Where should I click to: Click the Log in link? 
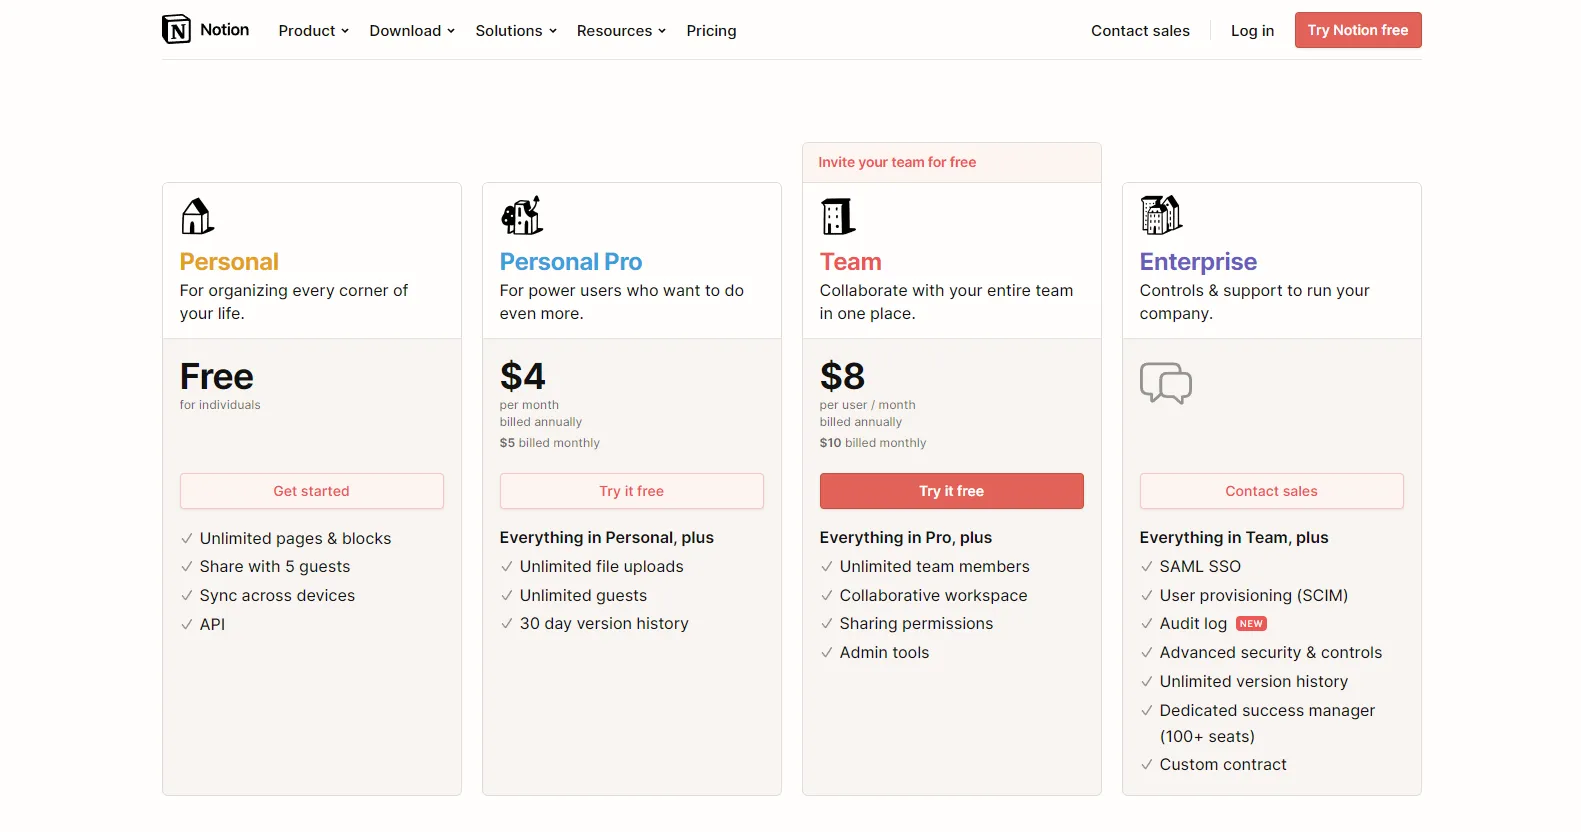click(1252, 31)
